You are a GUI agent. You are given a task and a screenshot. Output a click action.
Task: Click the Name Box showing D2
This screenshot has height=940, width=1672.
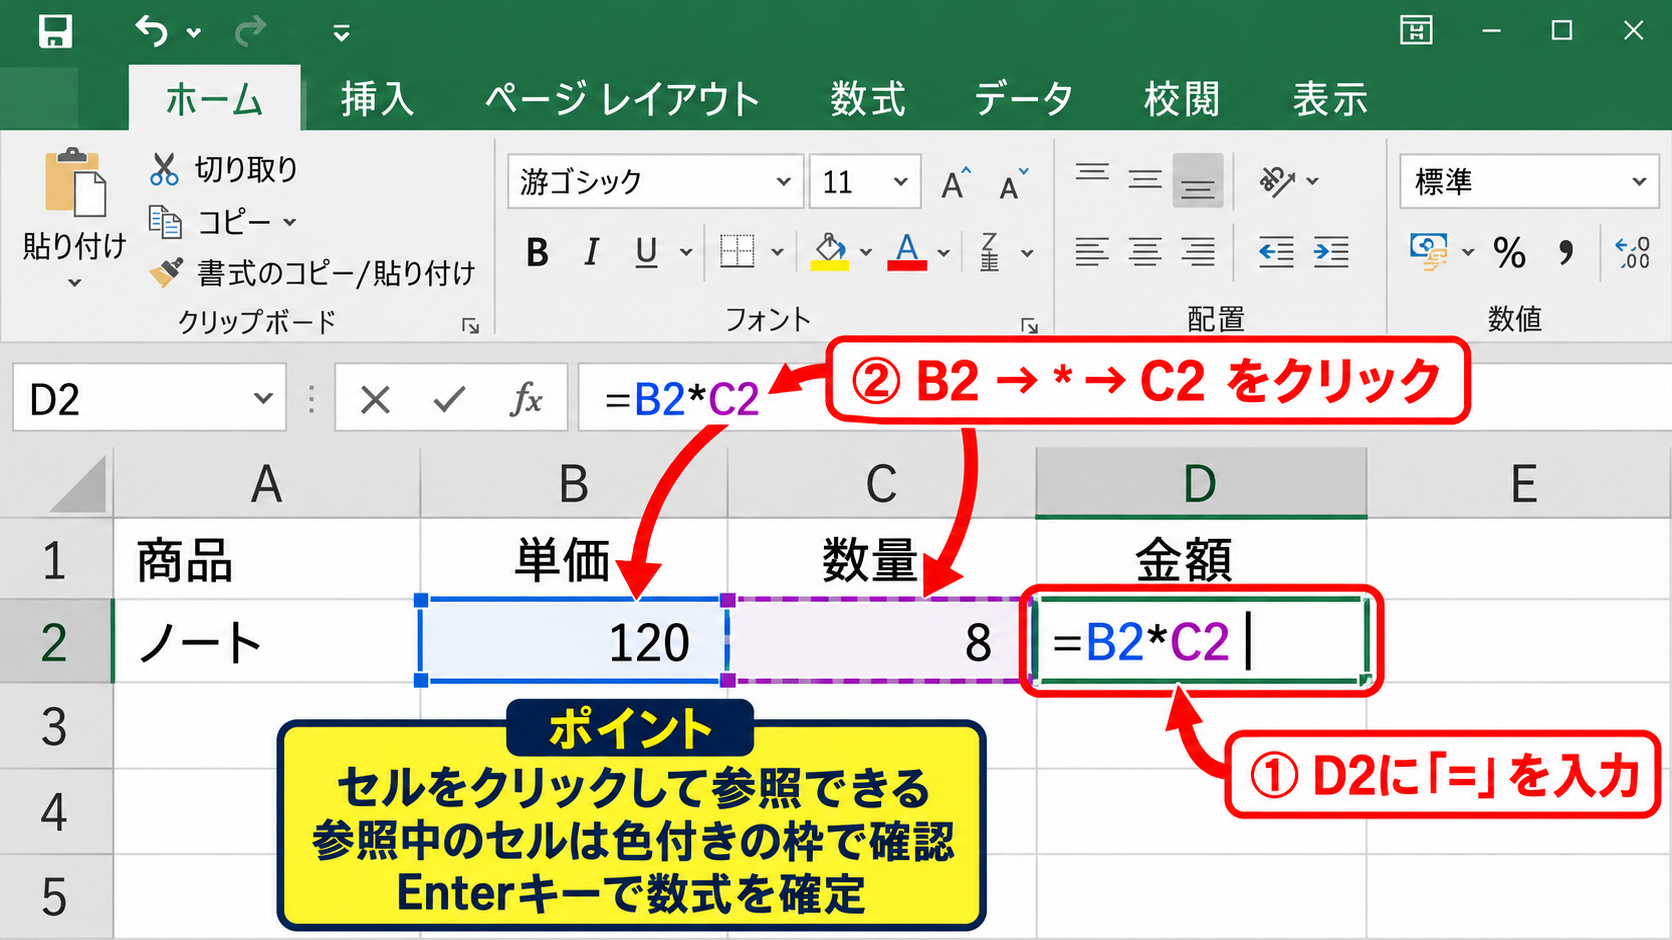[x=149, y=399]
